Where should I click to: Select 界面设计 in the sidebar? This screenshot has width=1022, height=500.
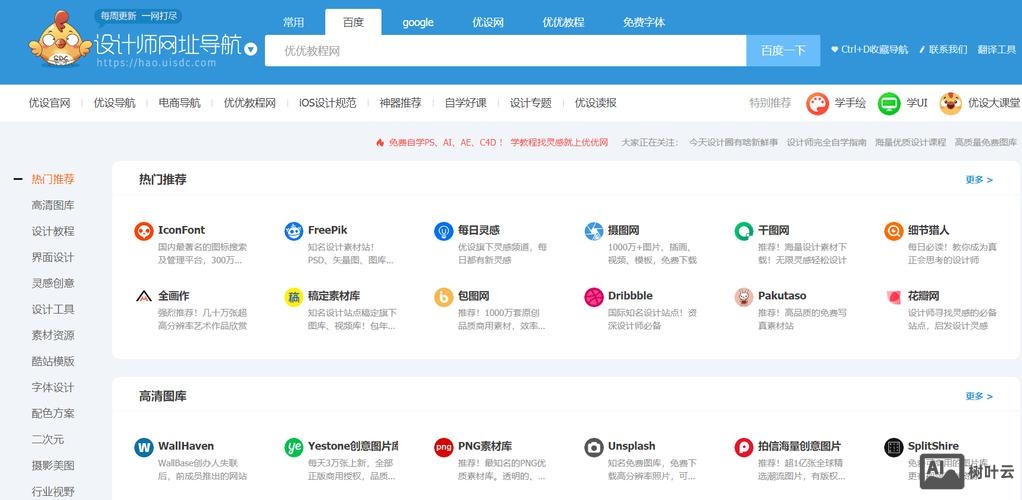coord(53,257)
